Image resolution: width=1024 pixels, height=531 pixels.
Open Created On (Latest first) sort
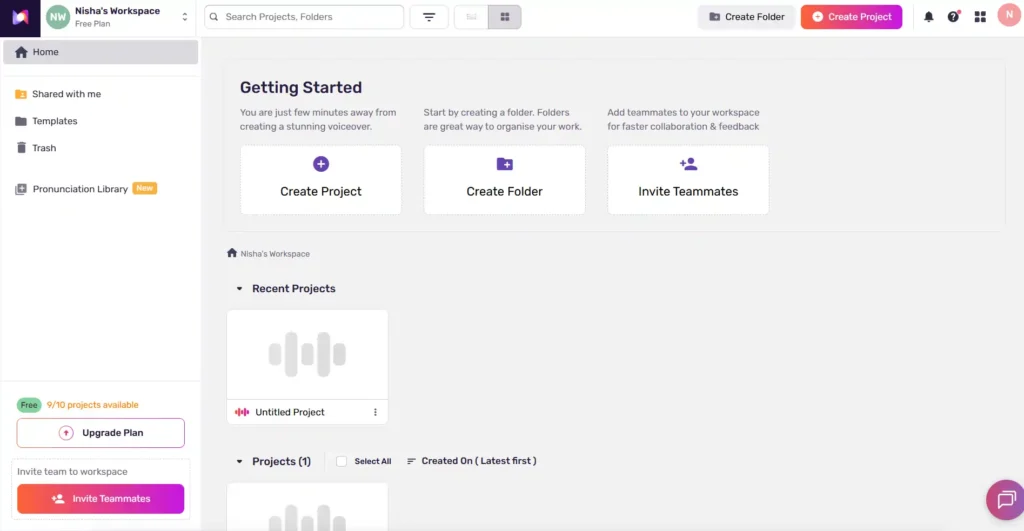tap(472, 461)
